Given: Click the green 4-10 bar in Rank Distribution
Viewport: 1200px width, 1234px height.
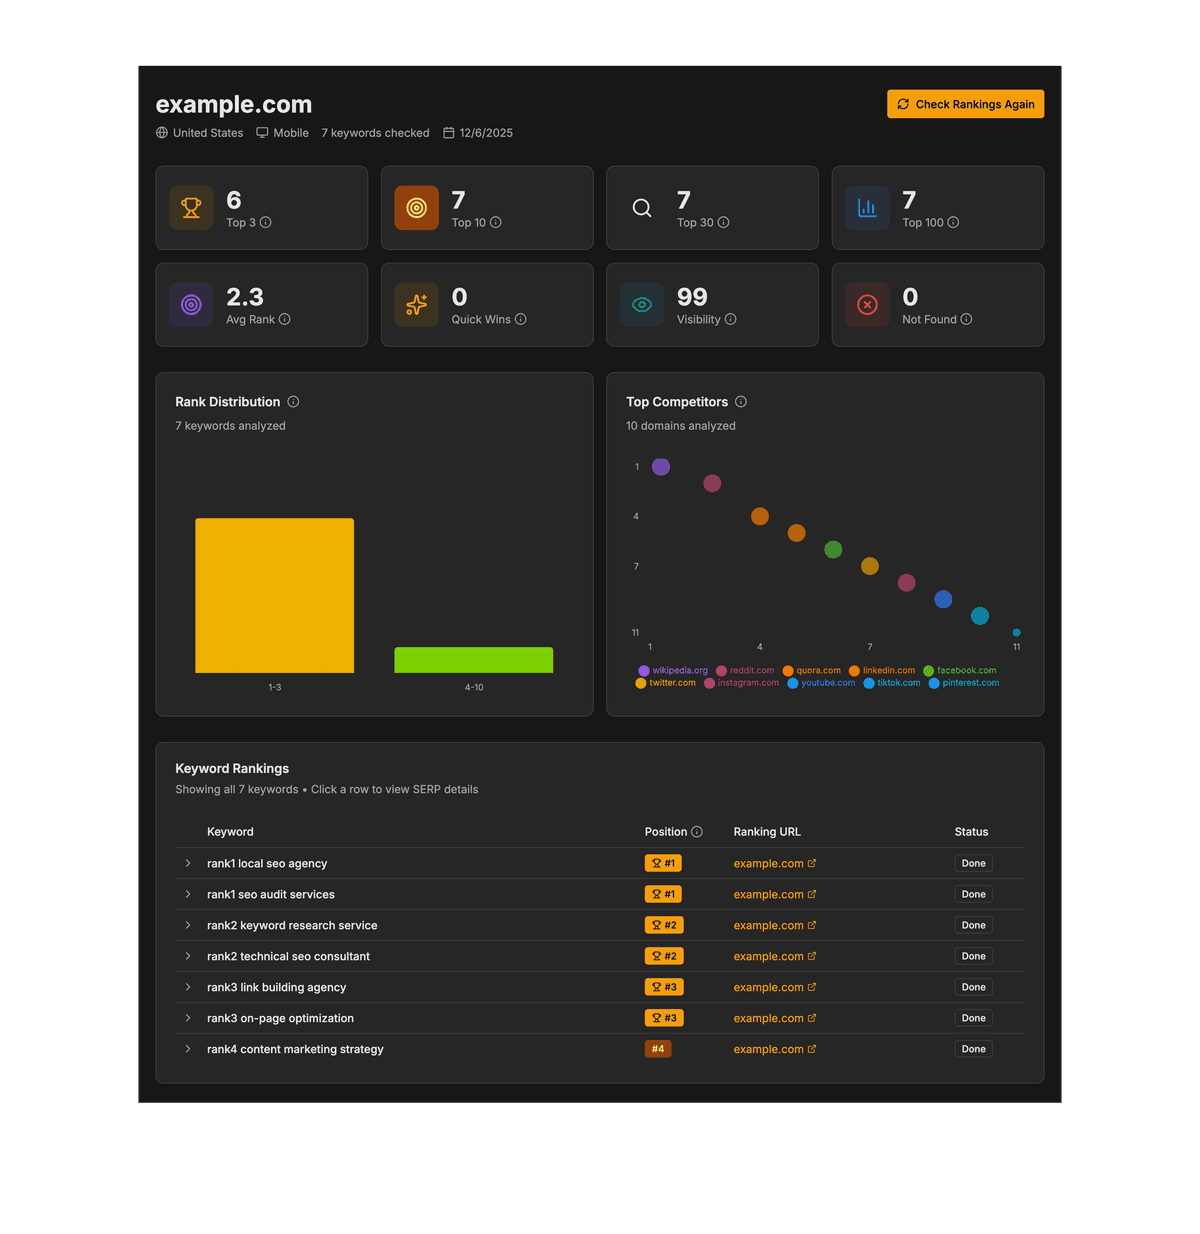Looking at the screenshot, I should pos(473,660).
